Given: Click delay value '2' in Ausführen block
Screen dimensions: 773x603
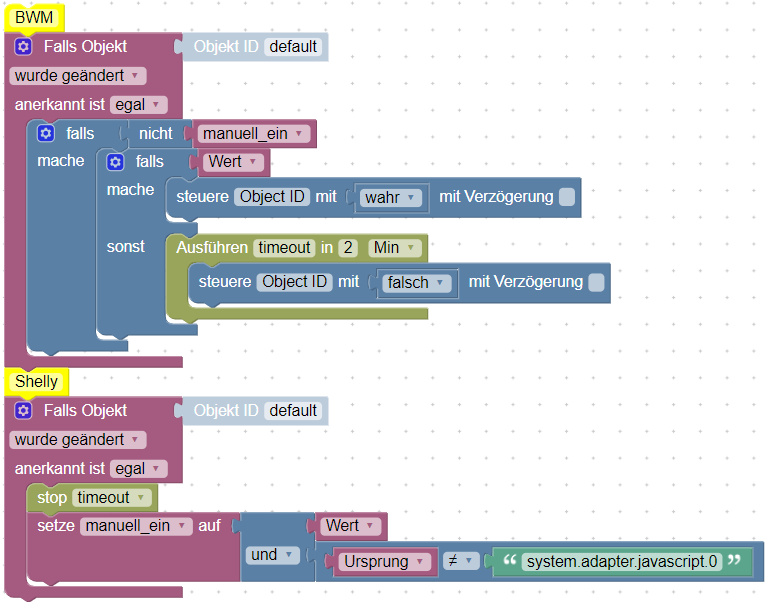Looking at the screenshot, I should [x=348, y=248].
